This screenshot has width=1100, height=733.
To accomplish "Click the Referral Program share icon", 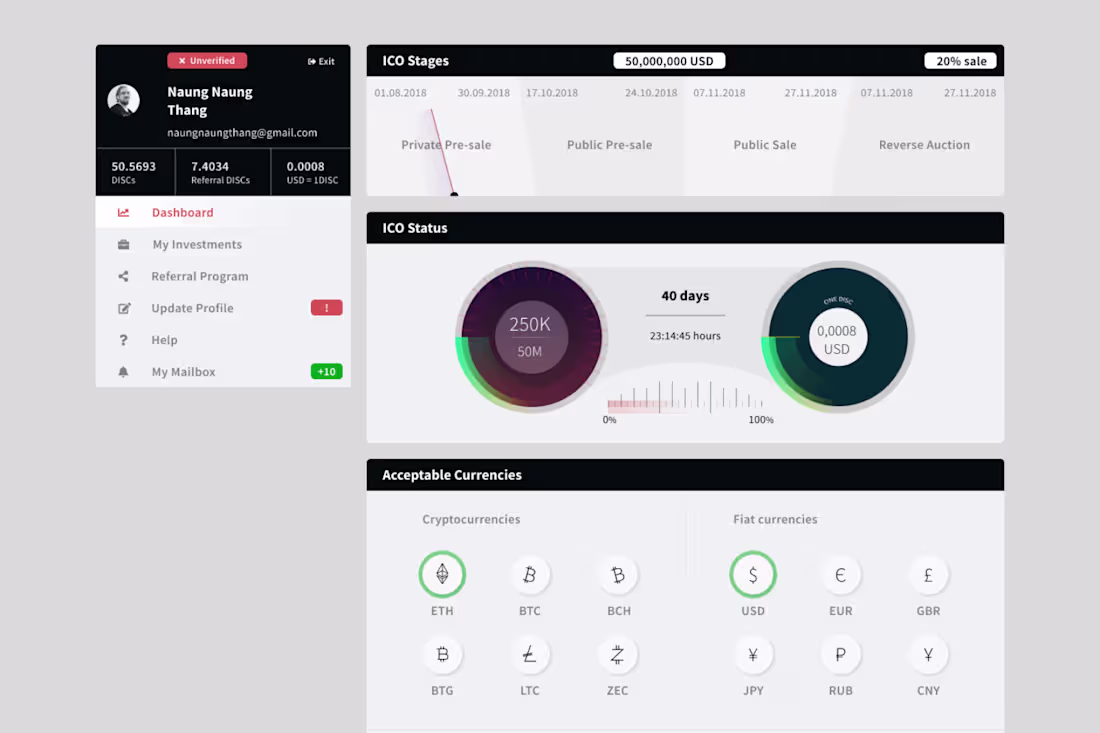I will [x=123, y=276].
